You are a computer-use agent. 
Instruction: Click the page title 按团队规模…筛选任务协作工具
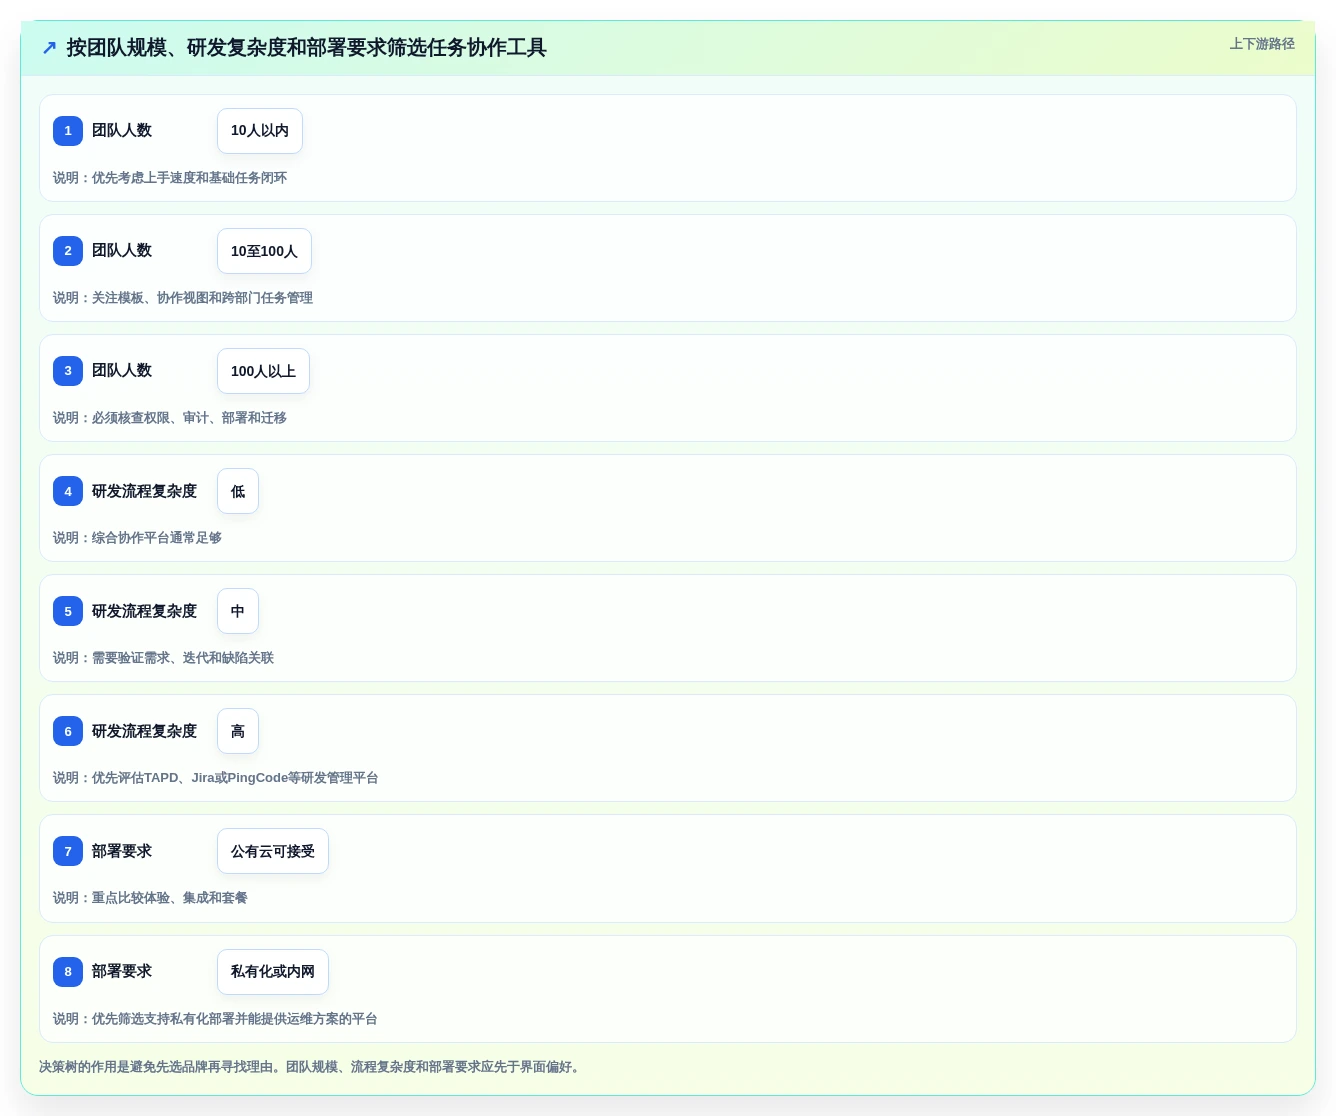tap(306, 48)
